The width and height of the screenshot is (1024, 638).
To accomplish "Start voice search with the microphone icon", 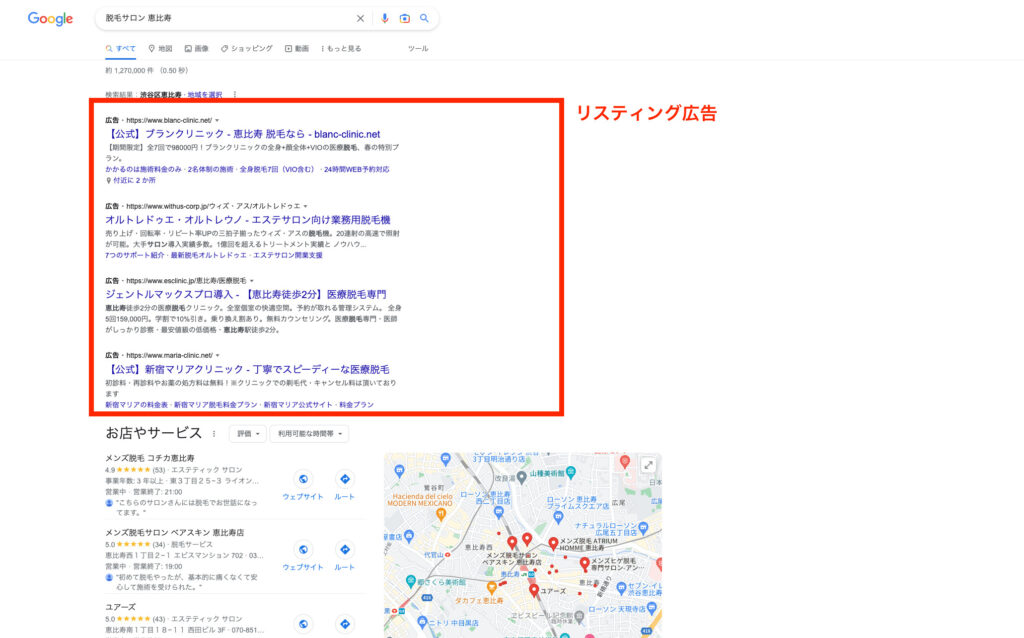I will coord(385,18).
